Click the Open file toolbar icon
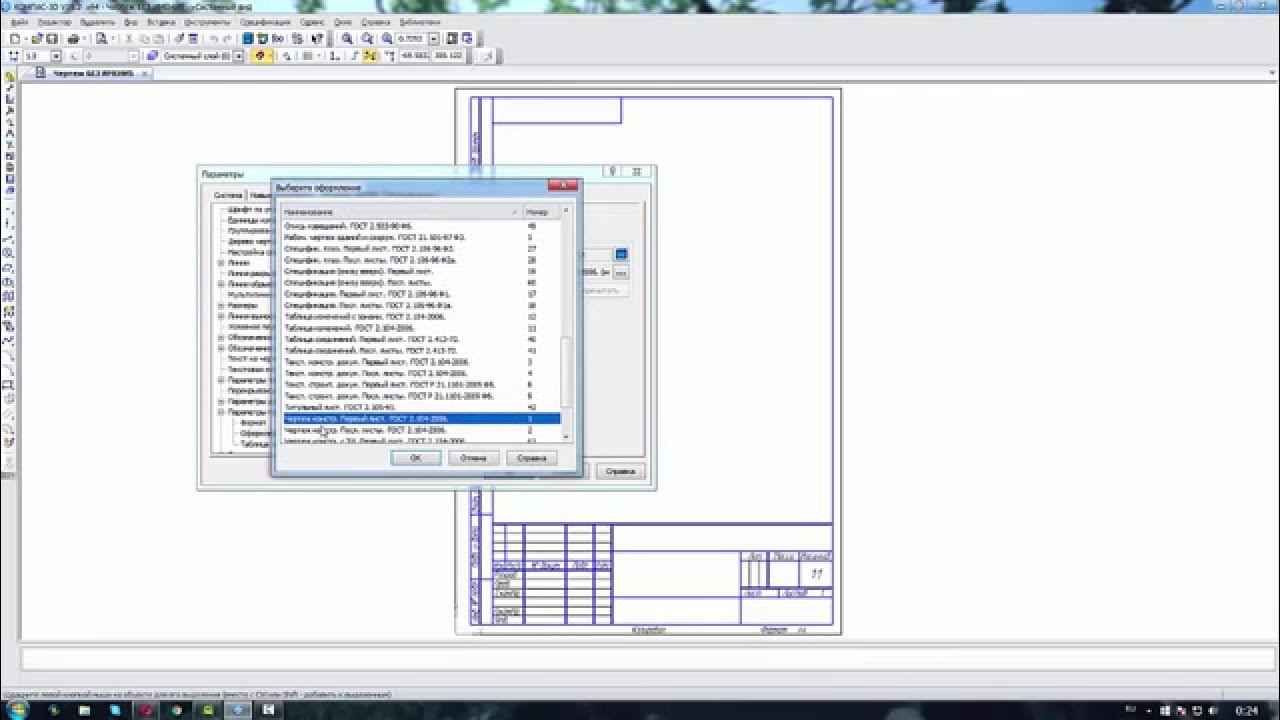 coord(36,38)
